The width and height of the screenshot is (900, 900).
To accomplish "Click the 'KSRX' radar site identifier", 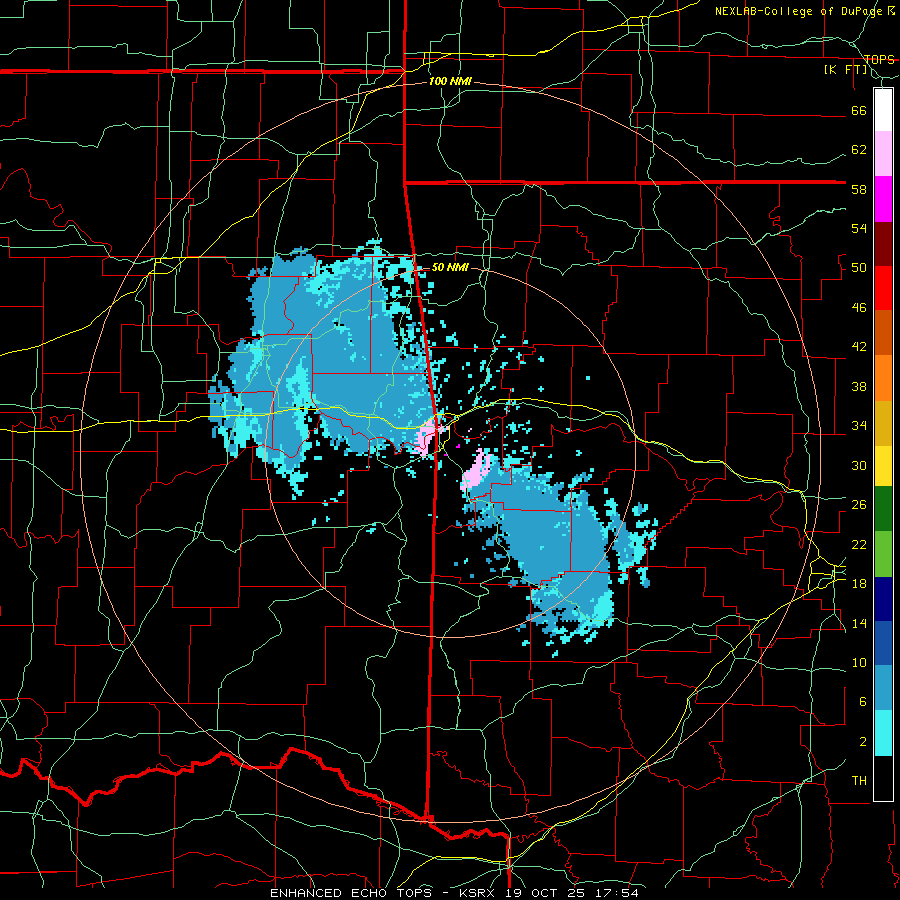I will [x=479, y=893].
